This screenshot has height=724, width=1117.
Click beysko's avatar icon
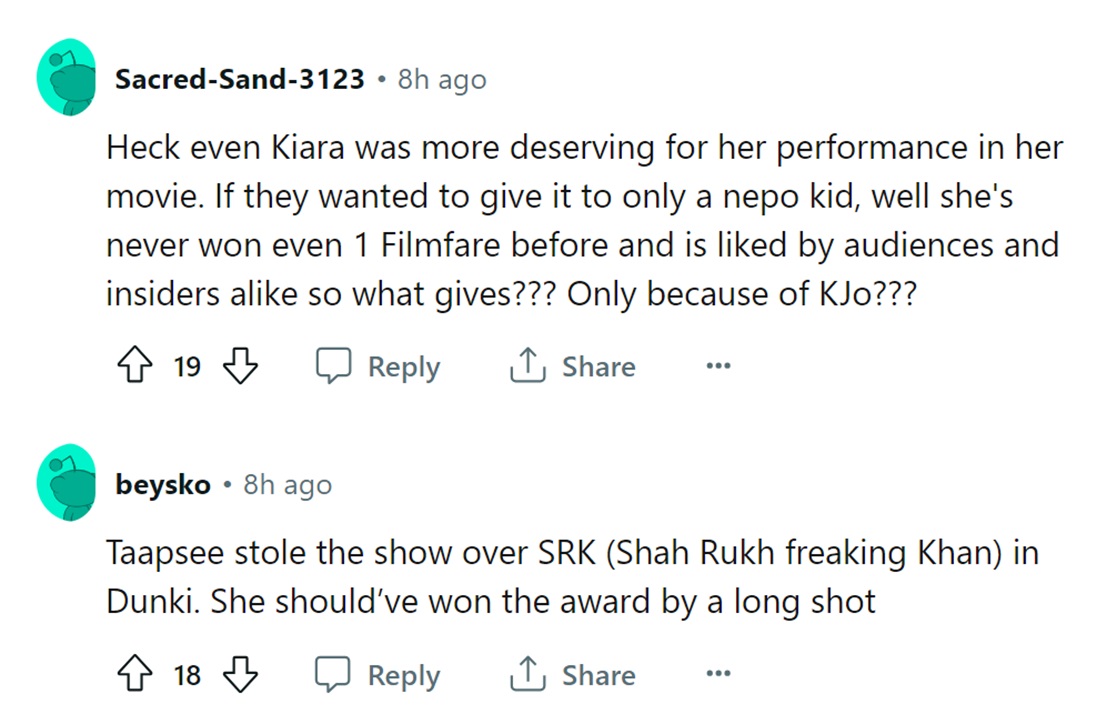(67, 484)
